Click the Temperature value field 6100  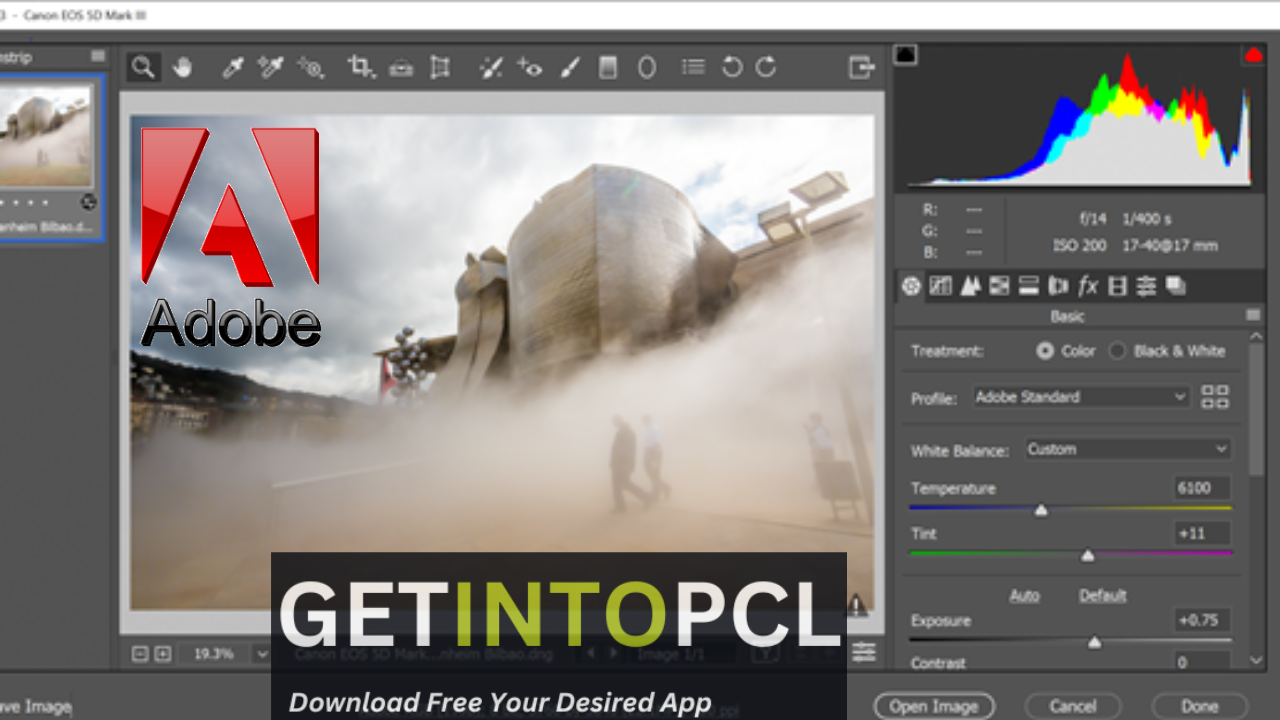(1202, 488)
